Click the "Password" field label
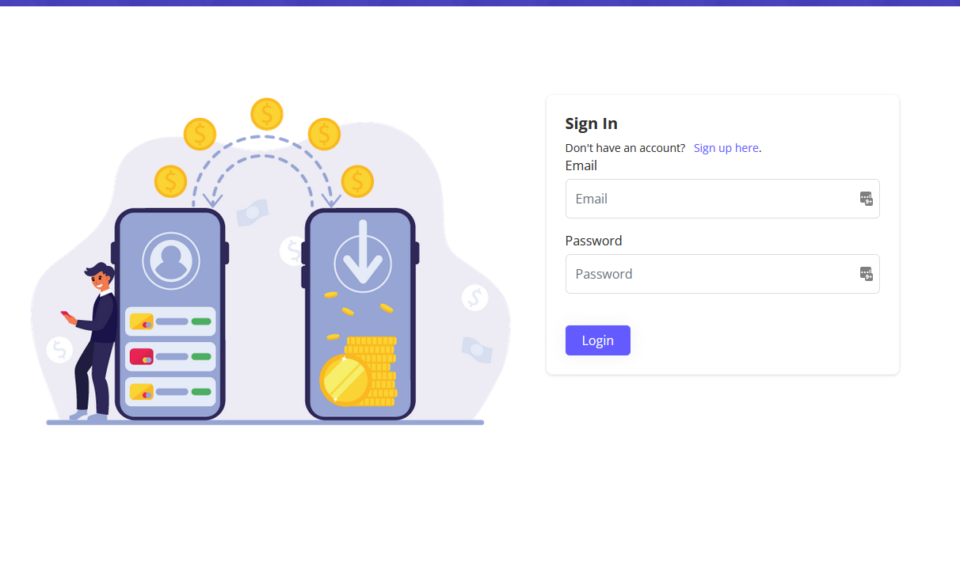The width and height of the screenshot is (960, 566). point(593,241)
